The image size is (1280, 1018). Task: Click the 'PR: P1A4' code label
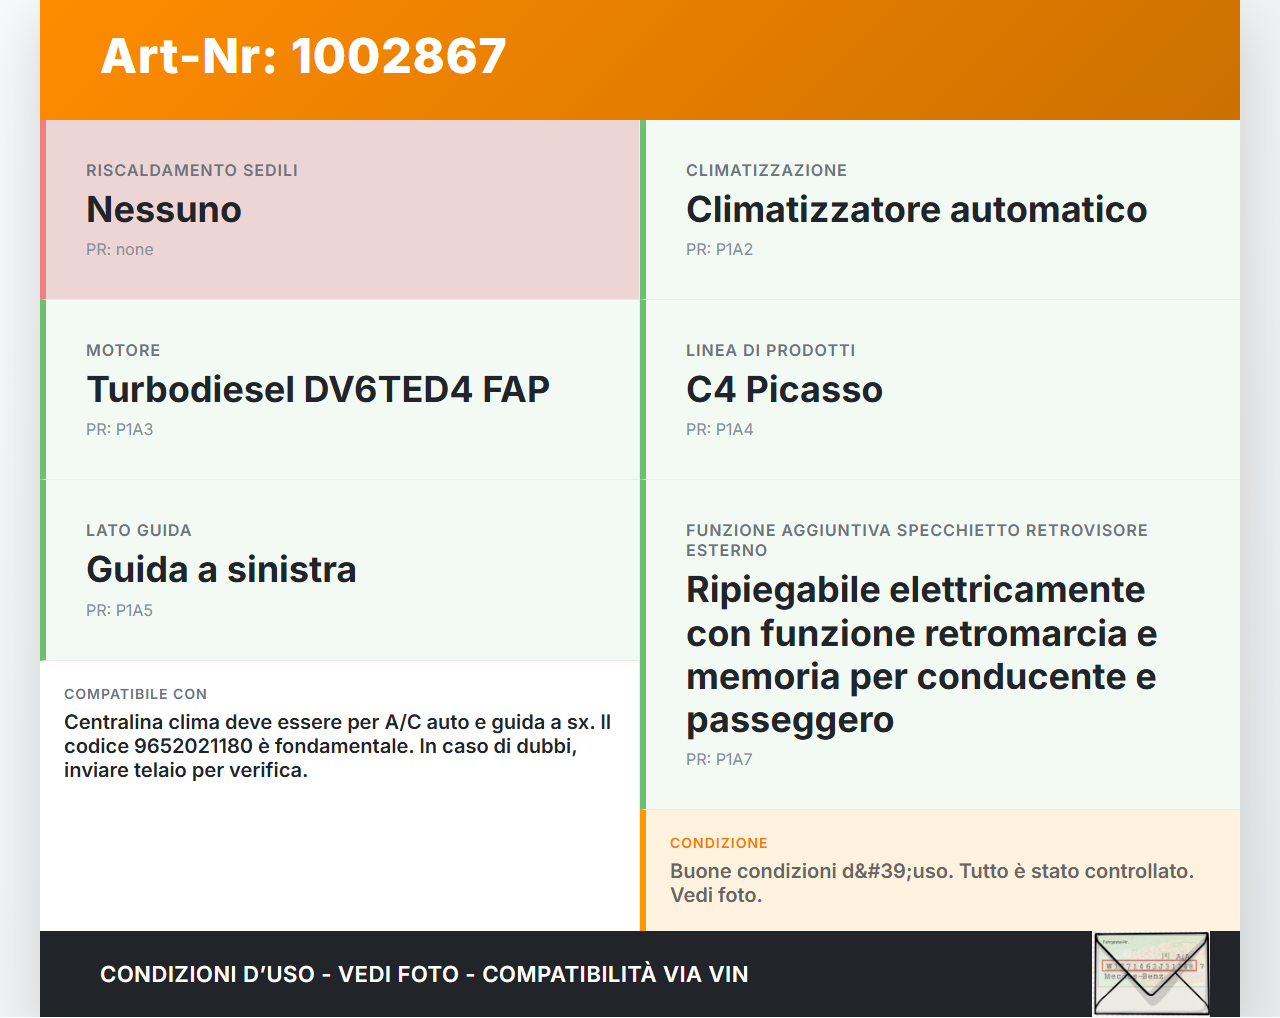point(719,430)
